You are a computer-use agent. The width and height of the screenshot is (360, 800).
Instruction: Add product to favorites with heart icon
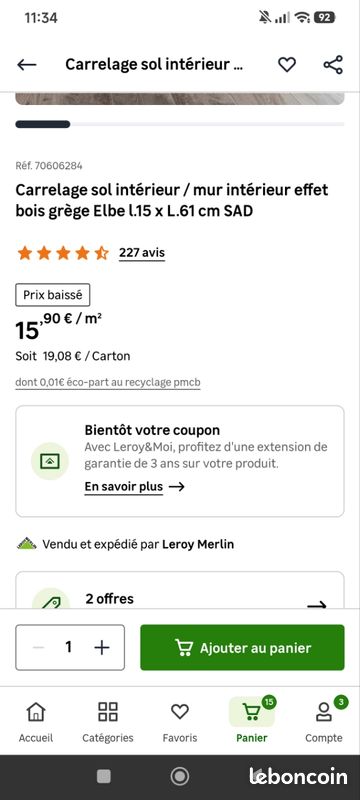click(x=287, y=65)
